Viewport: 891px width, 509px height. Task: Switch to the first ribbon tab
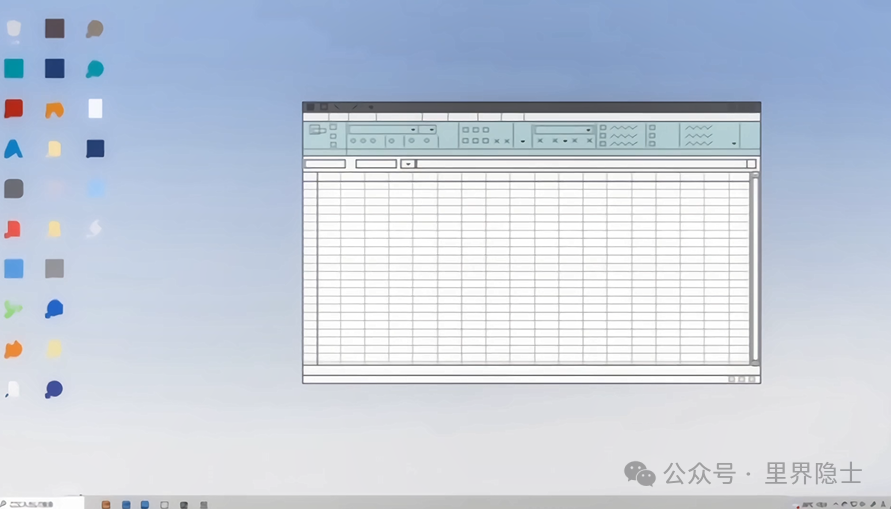pos(316,117)
